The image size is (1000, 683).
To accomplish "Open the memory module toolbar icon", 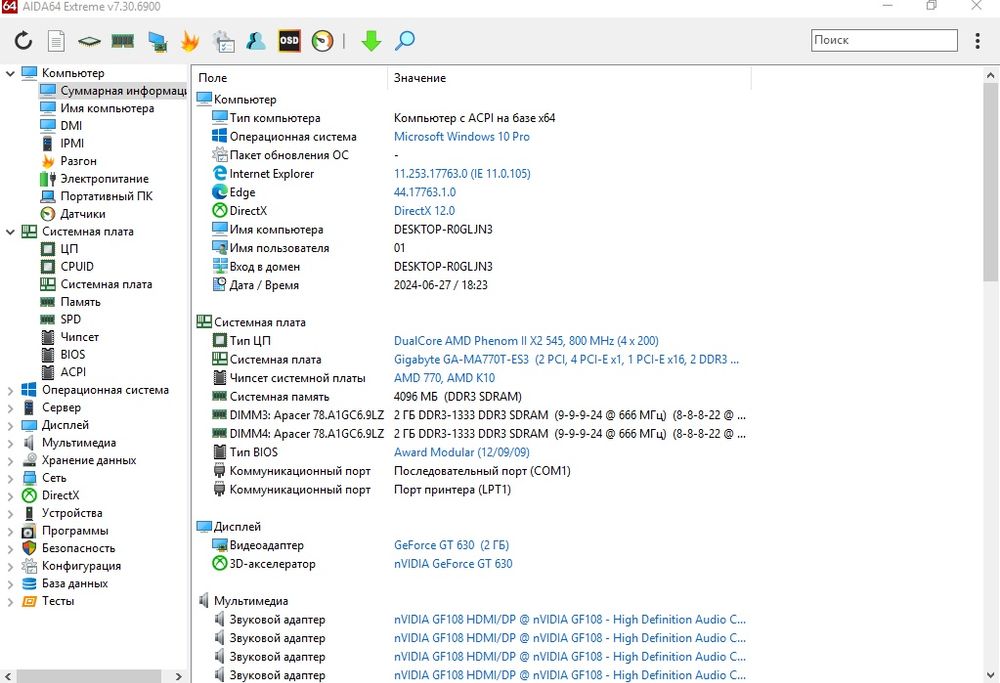I will [x=122, y=41].
